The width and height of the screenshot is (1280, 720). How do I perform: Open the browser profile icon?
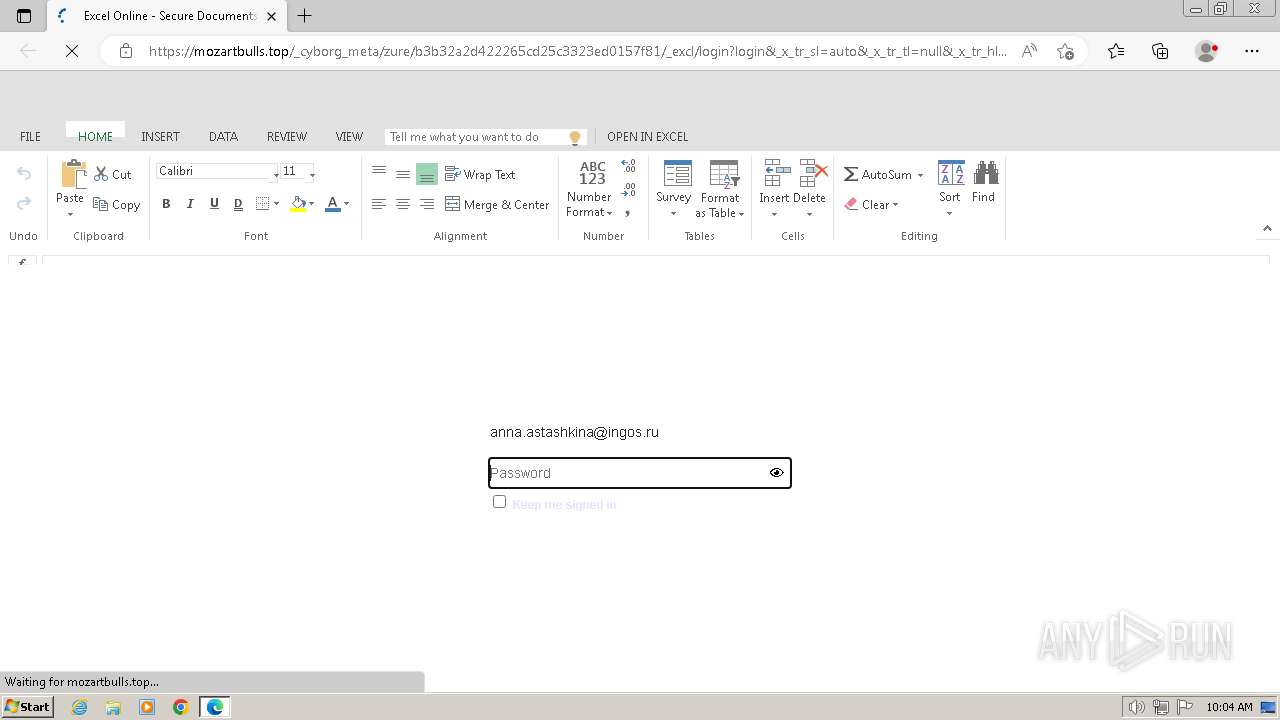point(1207,51)
